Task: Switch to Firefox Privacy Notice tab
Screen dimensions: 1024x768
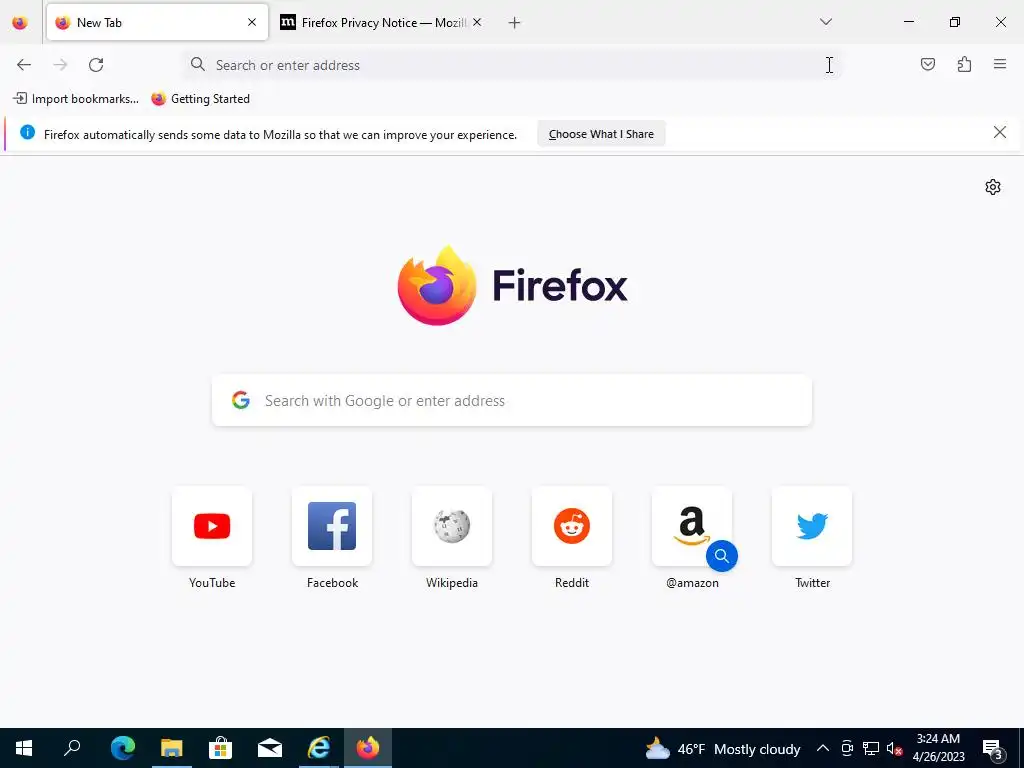Action: 381,22
